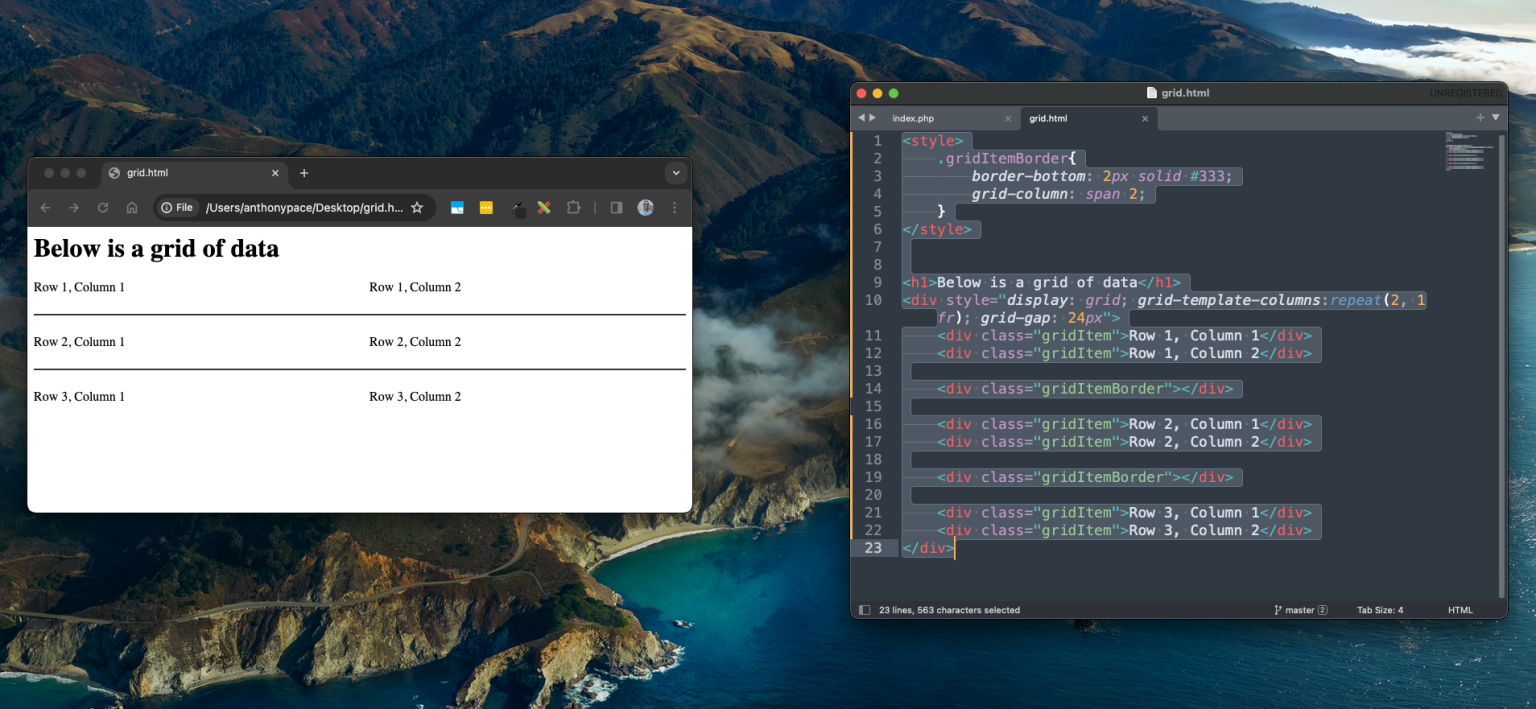Switch to the index.php tab
The width and height of the screenshot is (1536, 709).
(x=915, y=118)
